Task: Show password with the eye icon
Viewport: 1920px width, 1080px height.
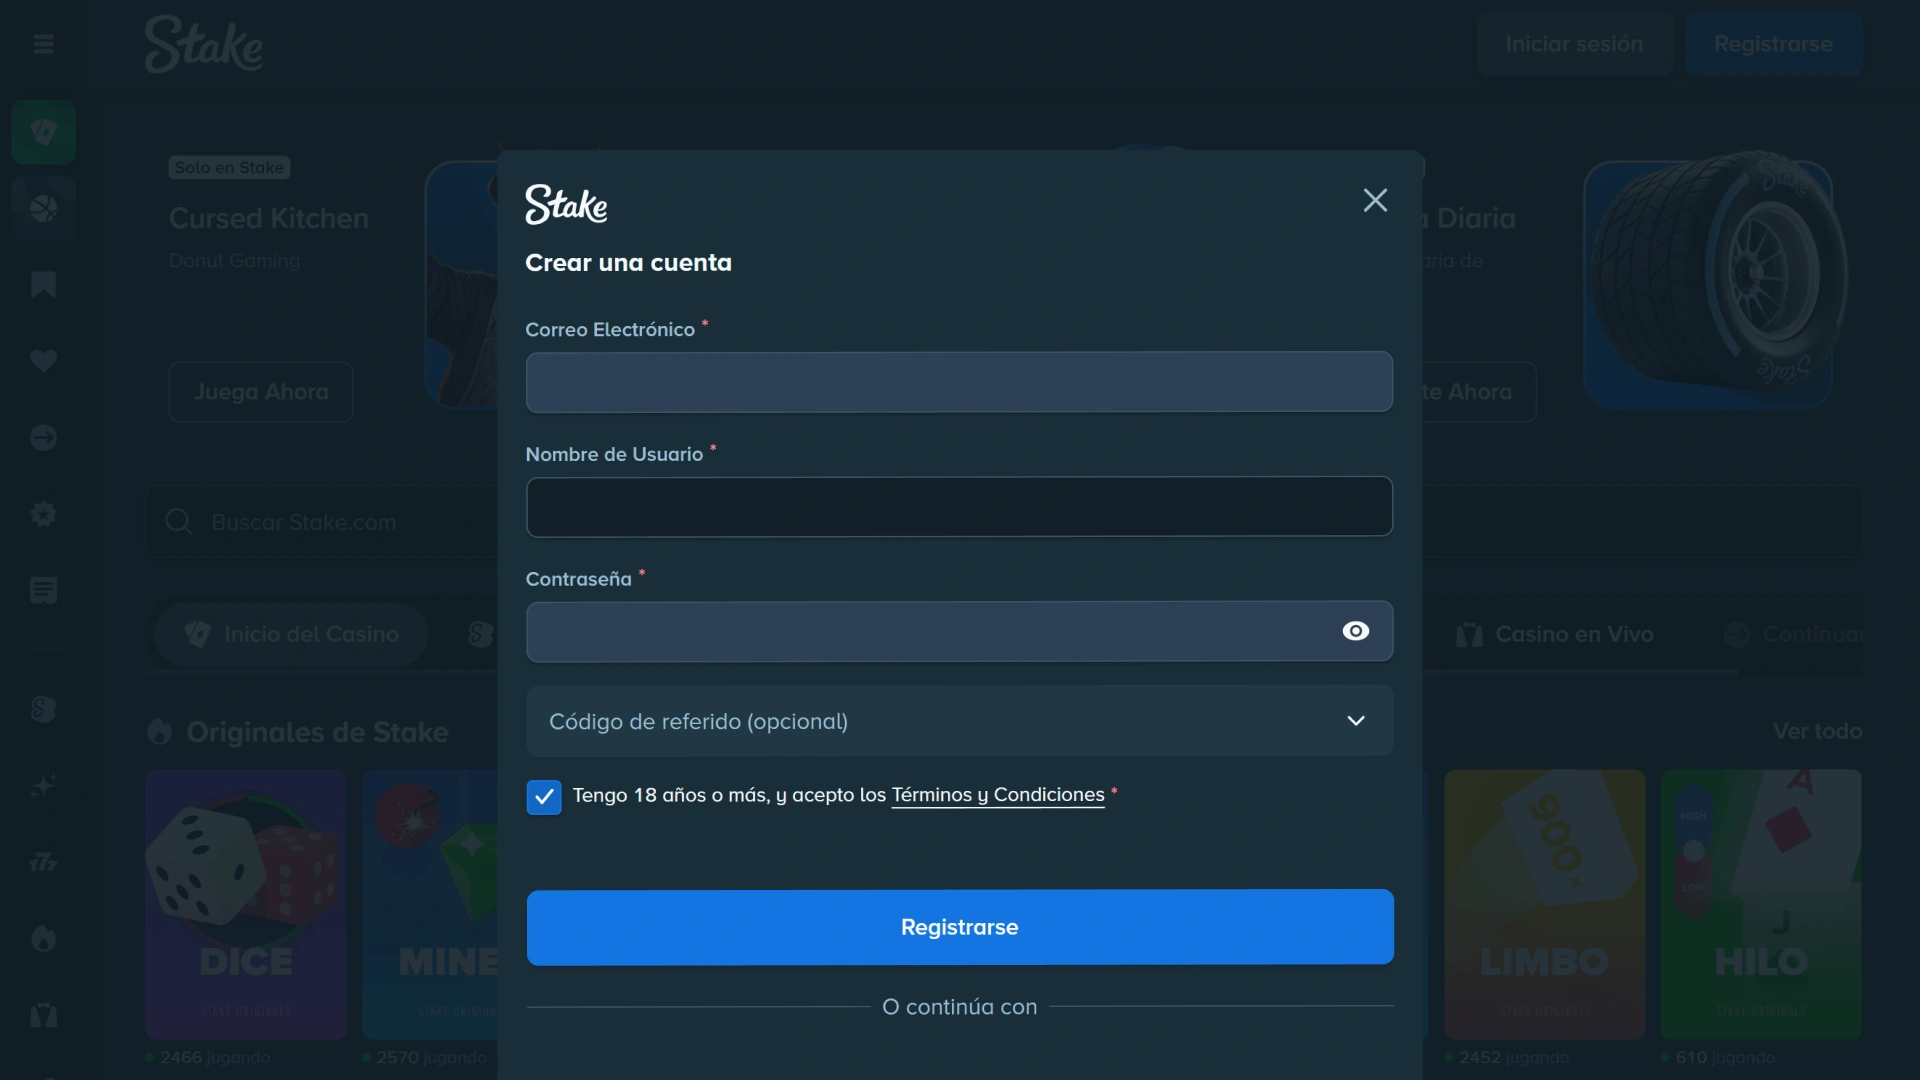Action: tap(1355, 631)
